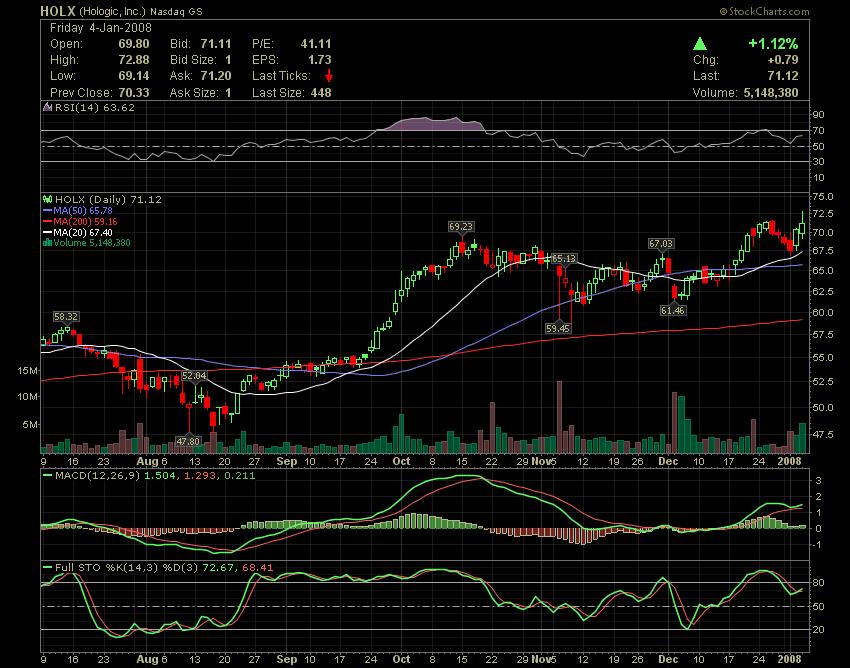
Task: Click the HOLX ticker symbol title
Action: point(58,11)
